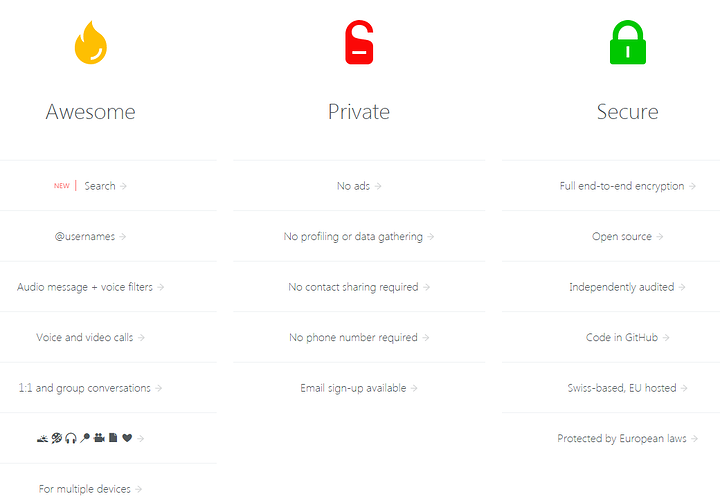Select Email sign-up available

[353, 388]
